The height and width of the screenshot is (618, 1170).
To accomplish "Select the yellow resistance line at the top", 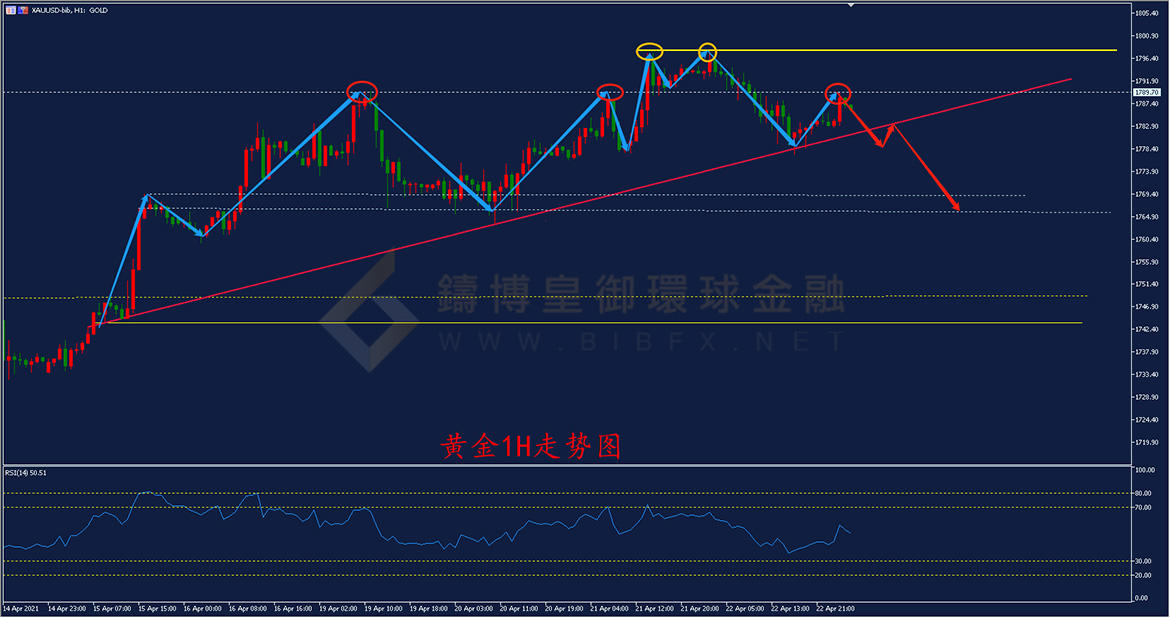I will [900, 50].
